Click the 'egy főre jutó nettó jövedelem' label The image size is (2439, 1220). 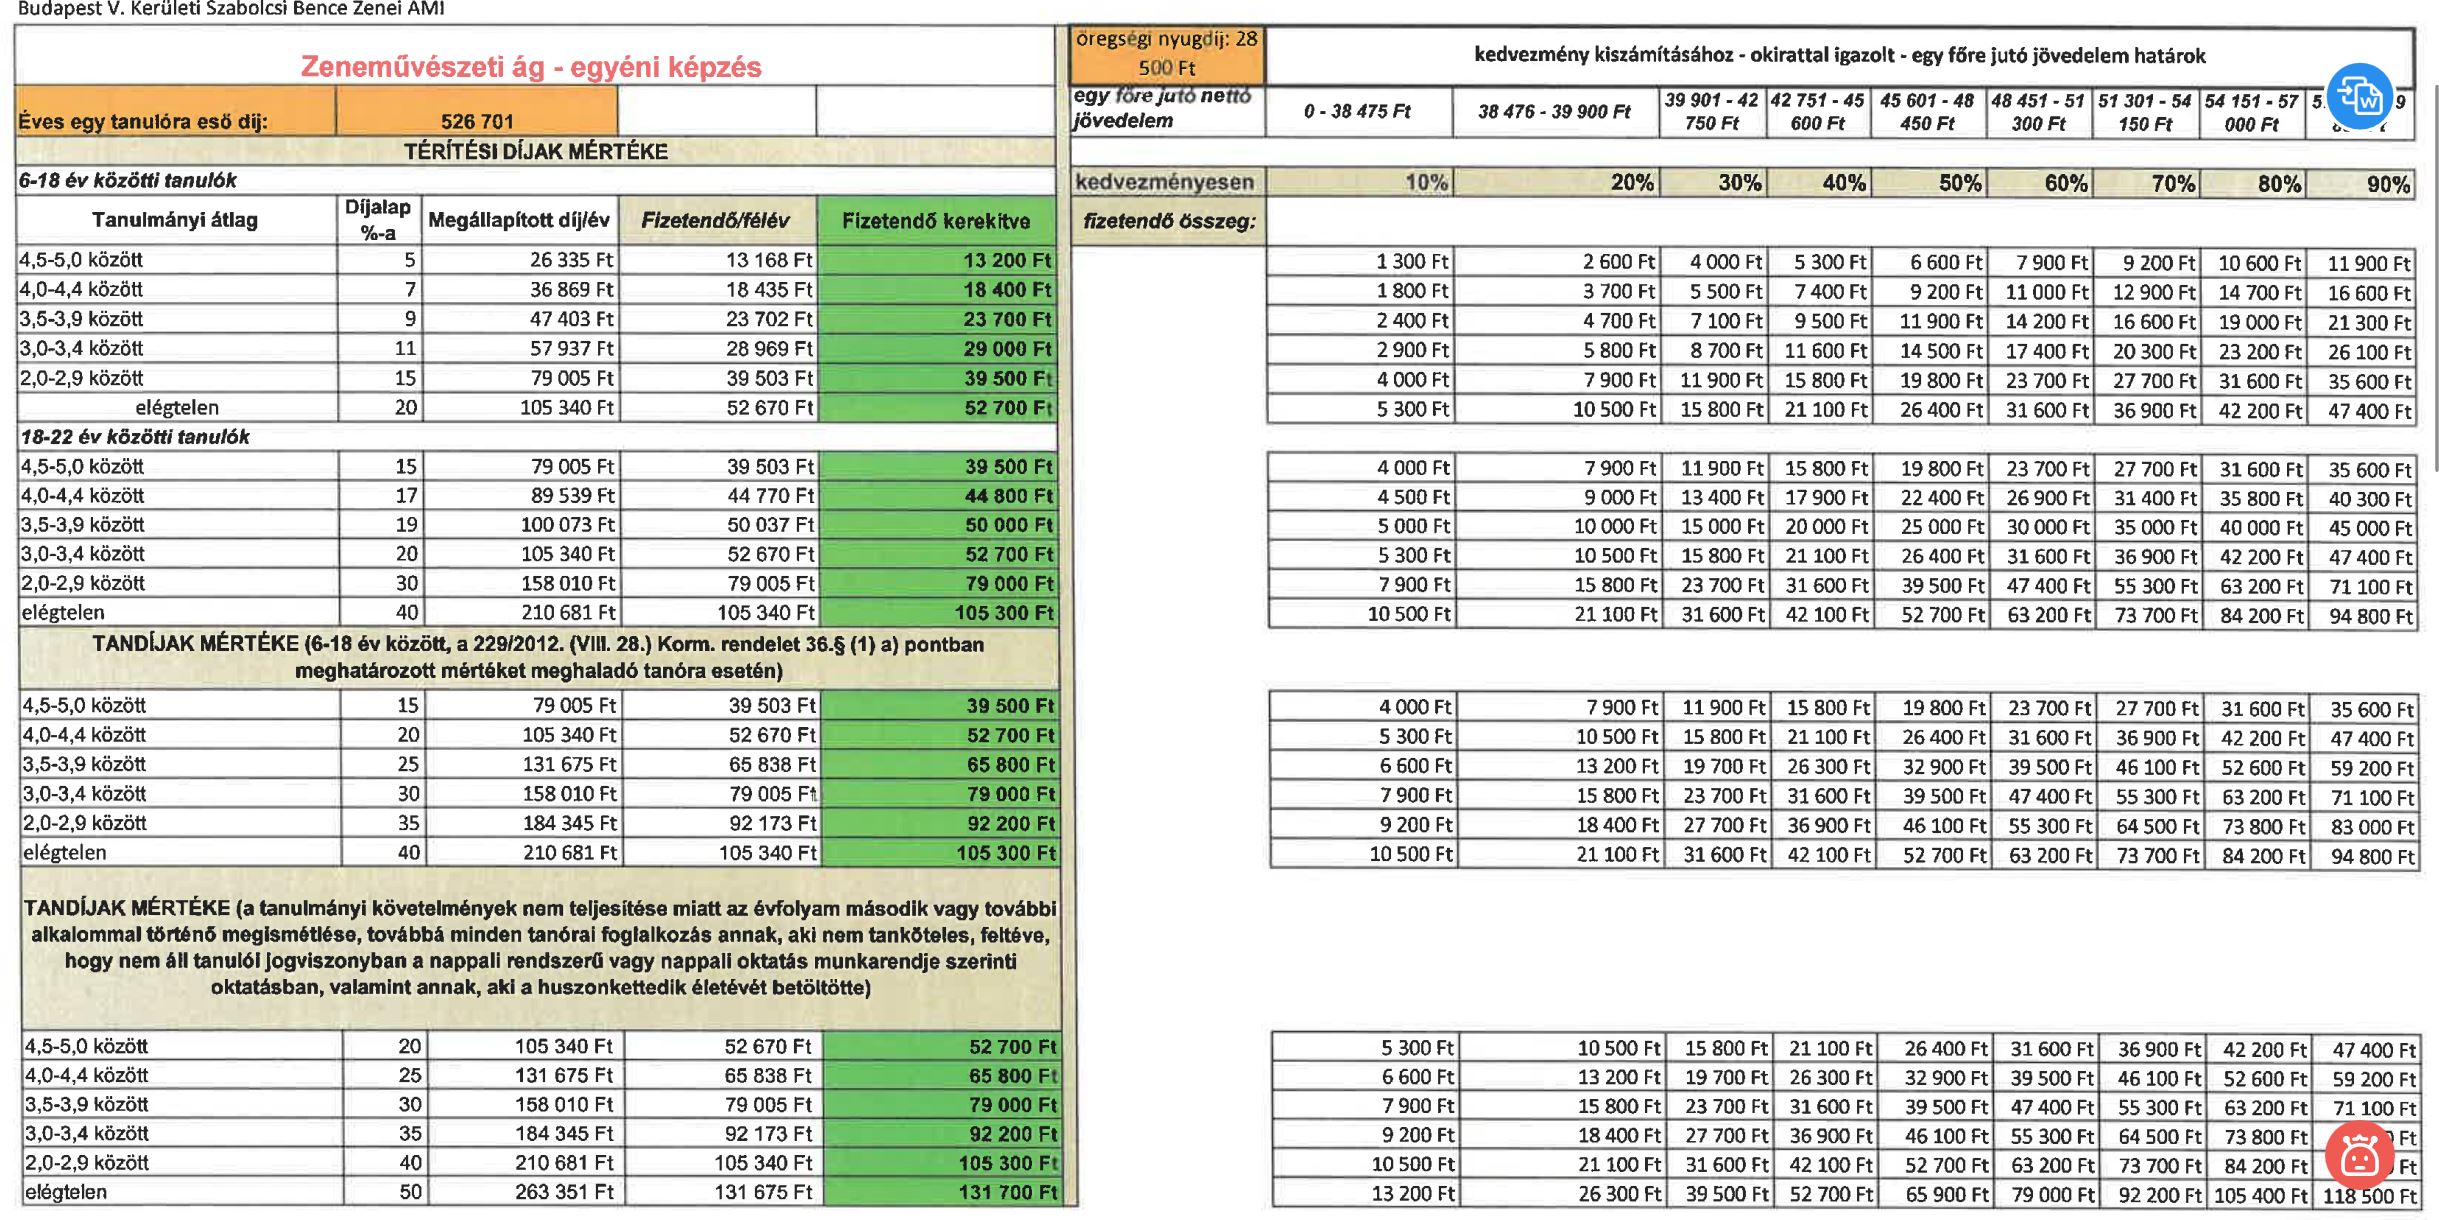point(1162,108)
